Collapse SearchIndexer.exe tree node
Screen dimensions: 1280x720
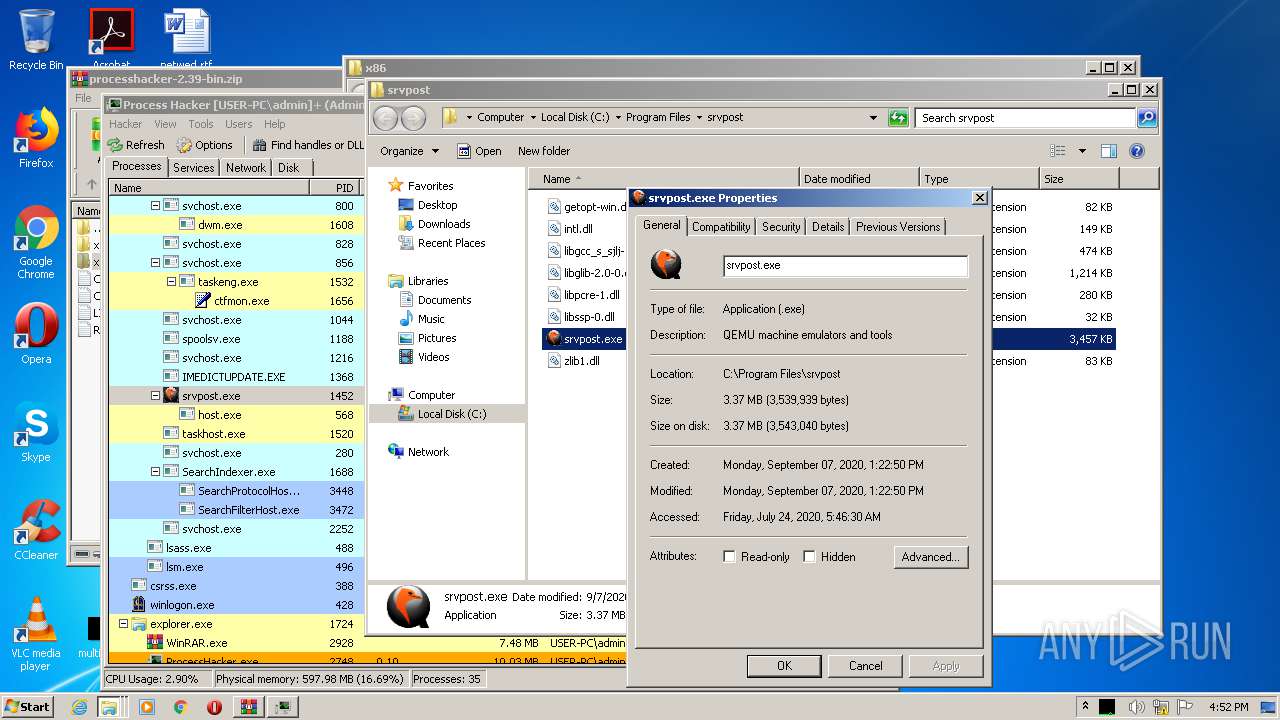[155, 472]
